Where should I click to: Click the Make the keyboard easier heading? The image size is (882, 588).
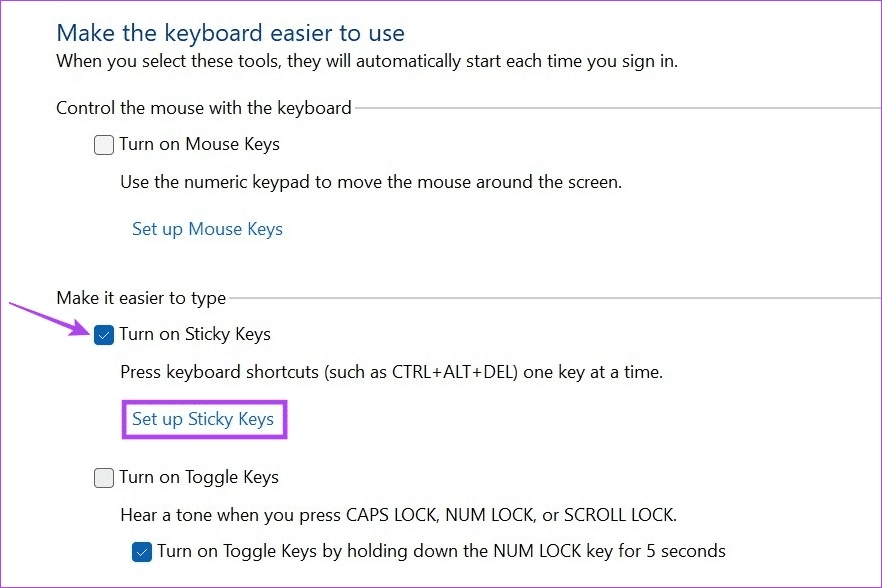tap(230, 33)
